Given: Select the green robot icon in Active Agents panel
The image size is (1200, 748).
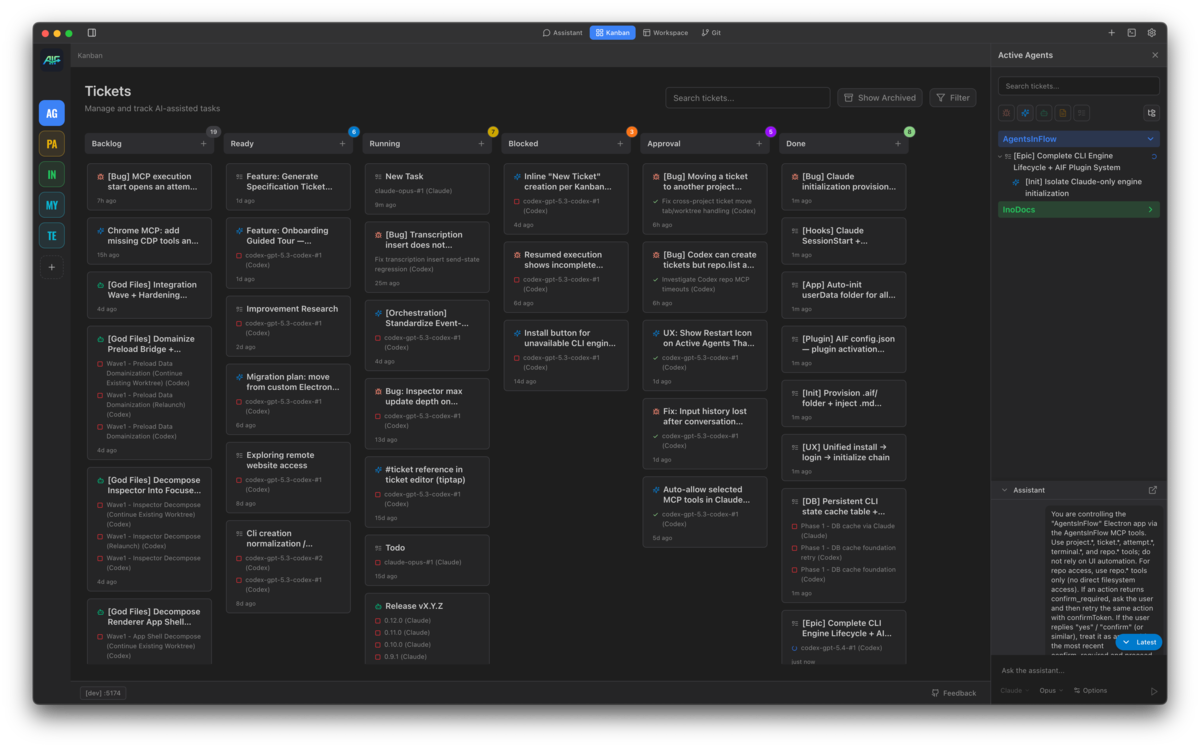Looking at the screenshot, I should point(1044,113).
